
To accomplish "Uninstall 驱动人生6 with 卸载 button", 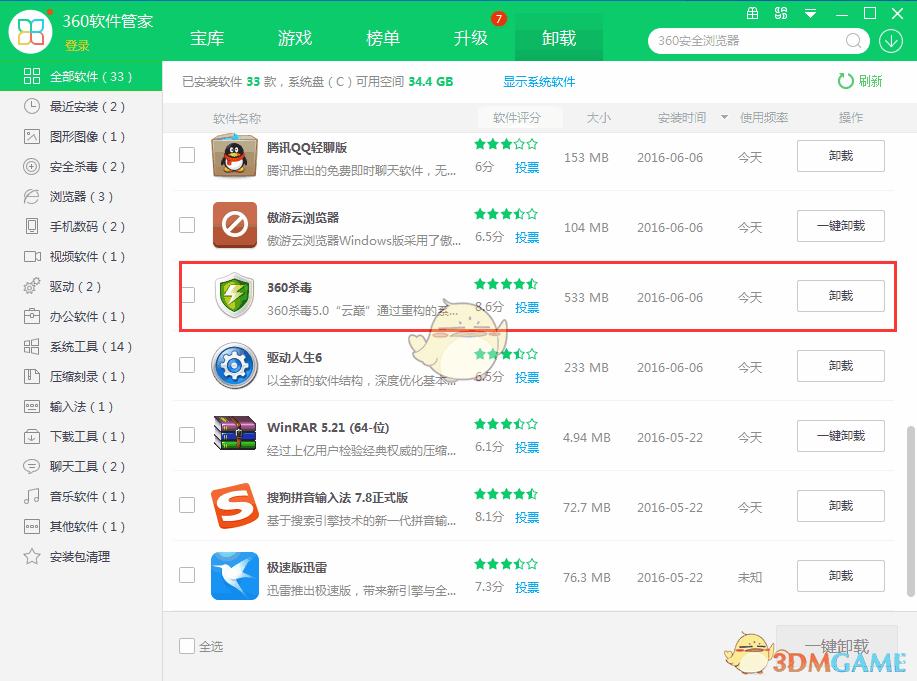I will (840, 366).
